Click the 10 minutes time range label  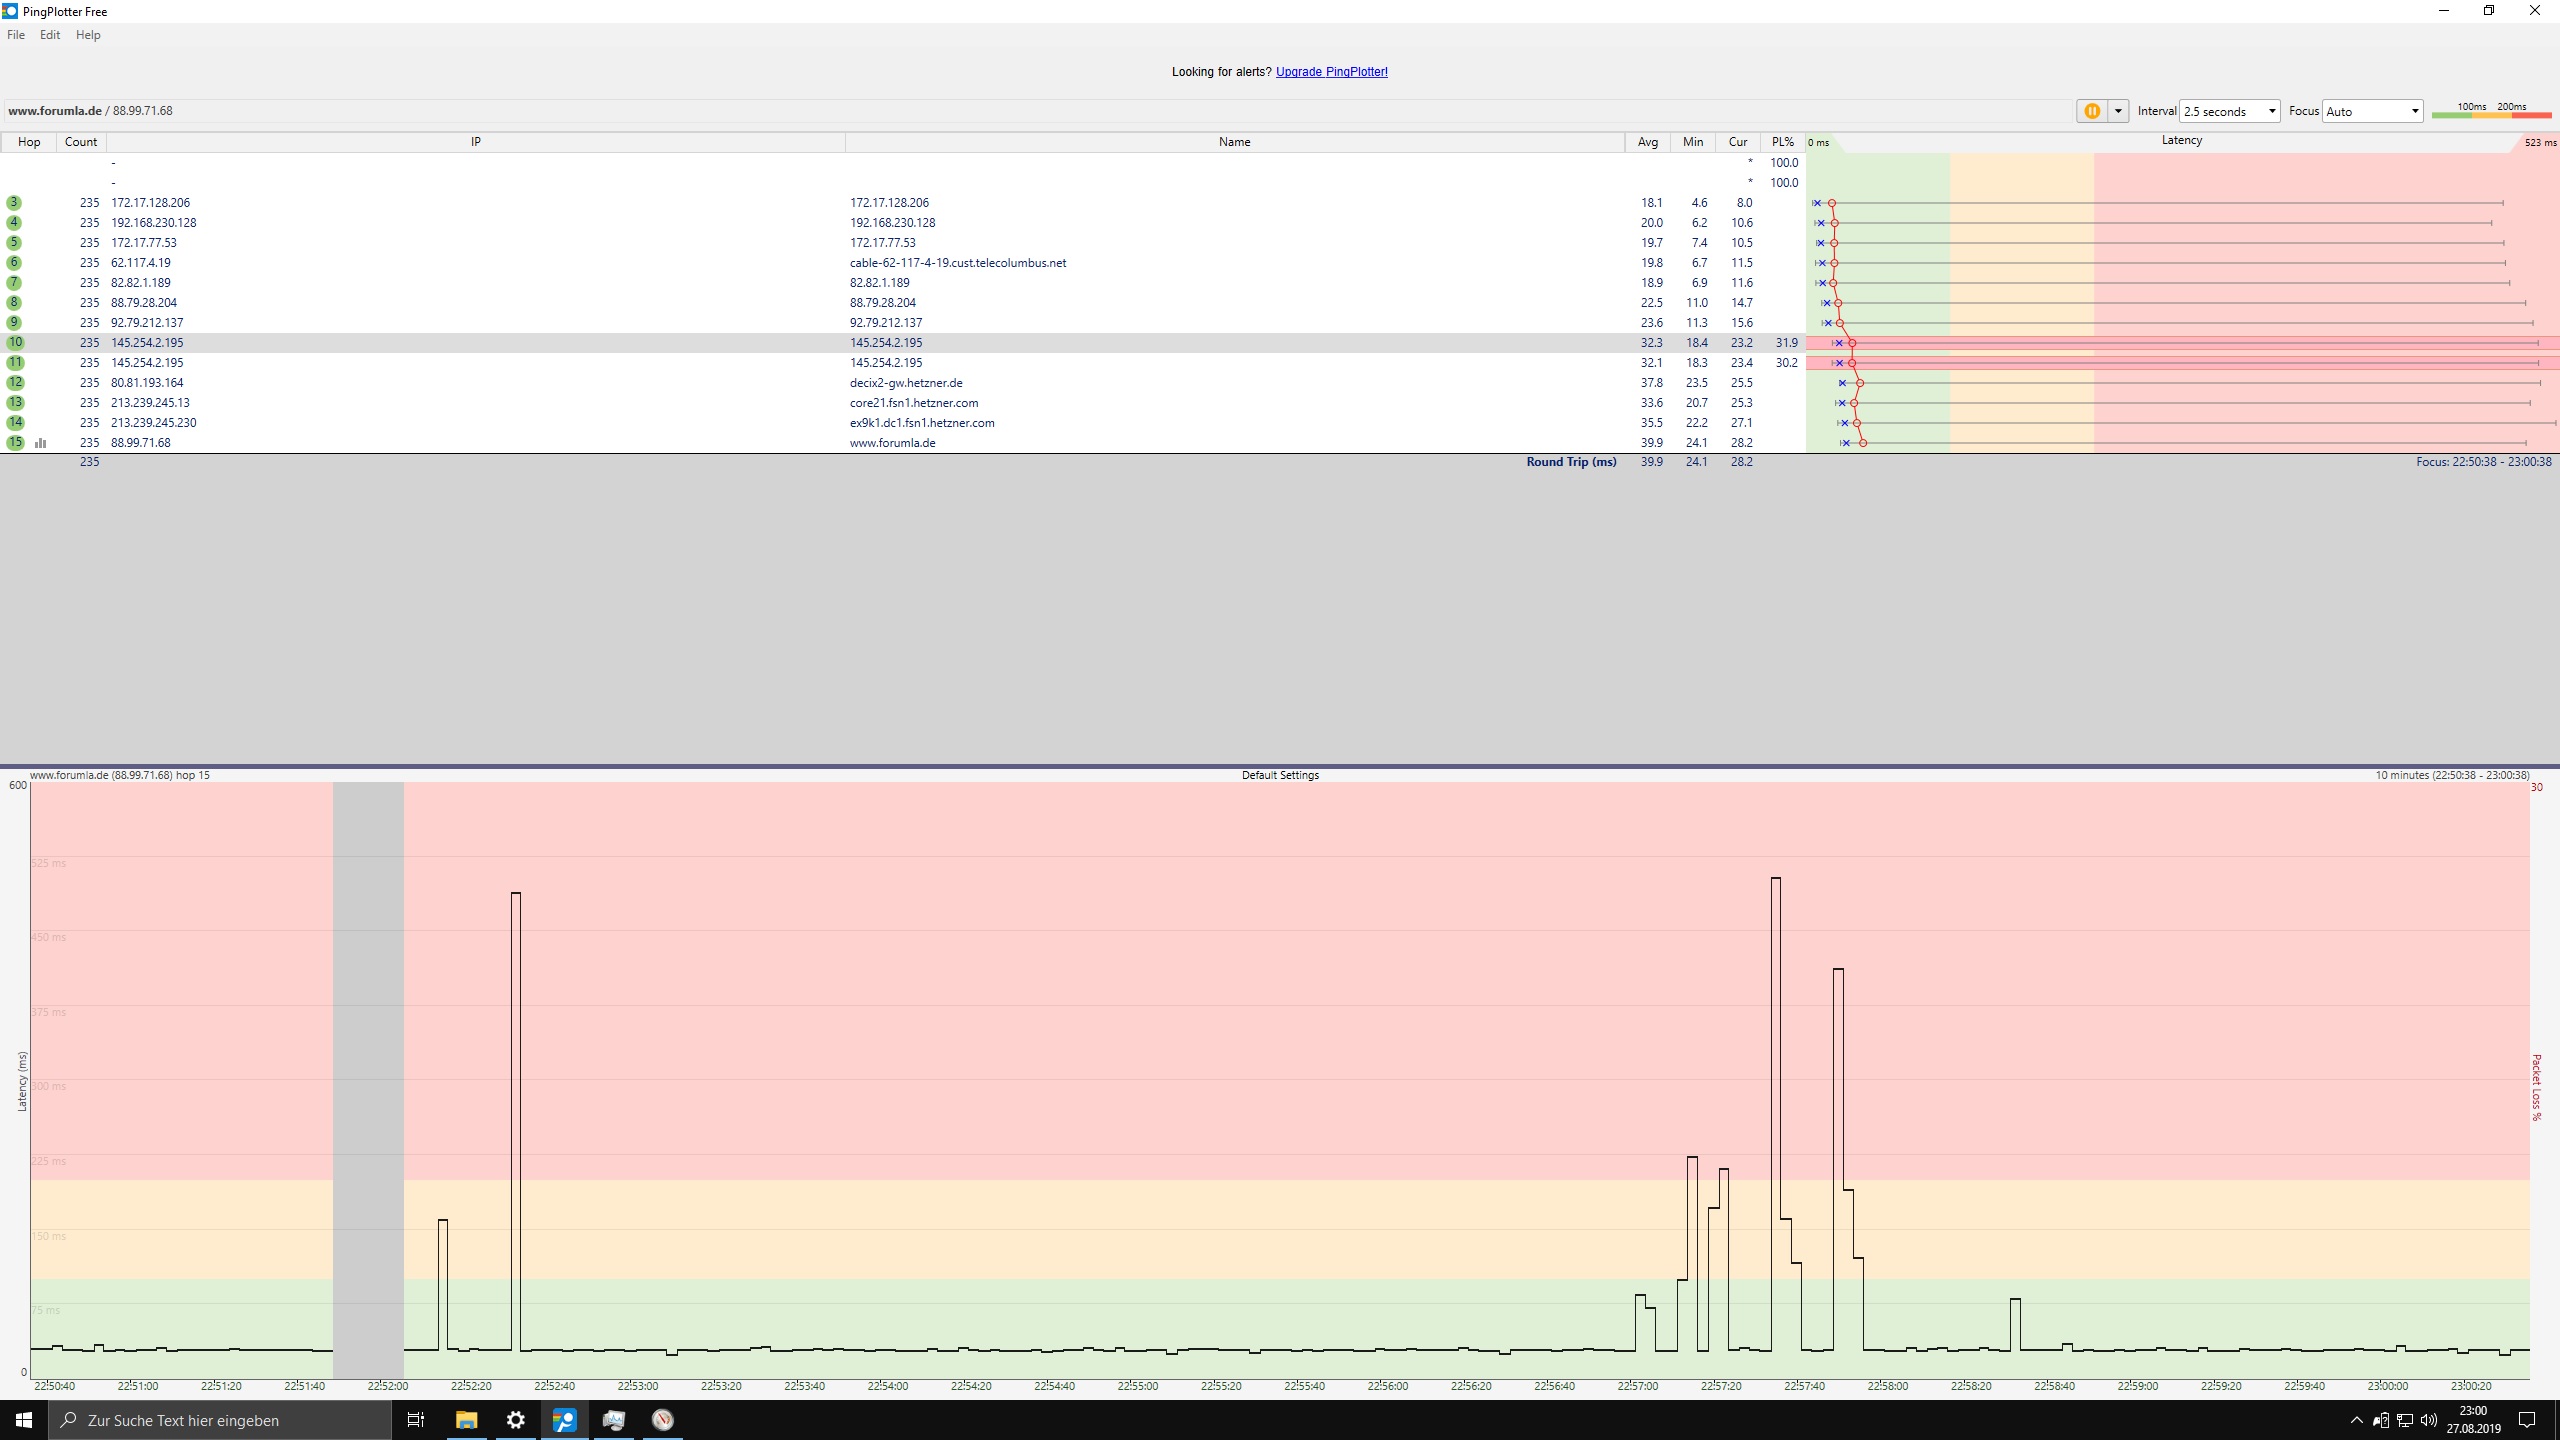point(2452,775)
